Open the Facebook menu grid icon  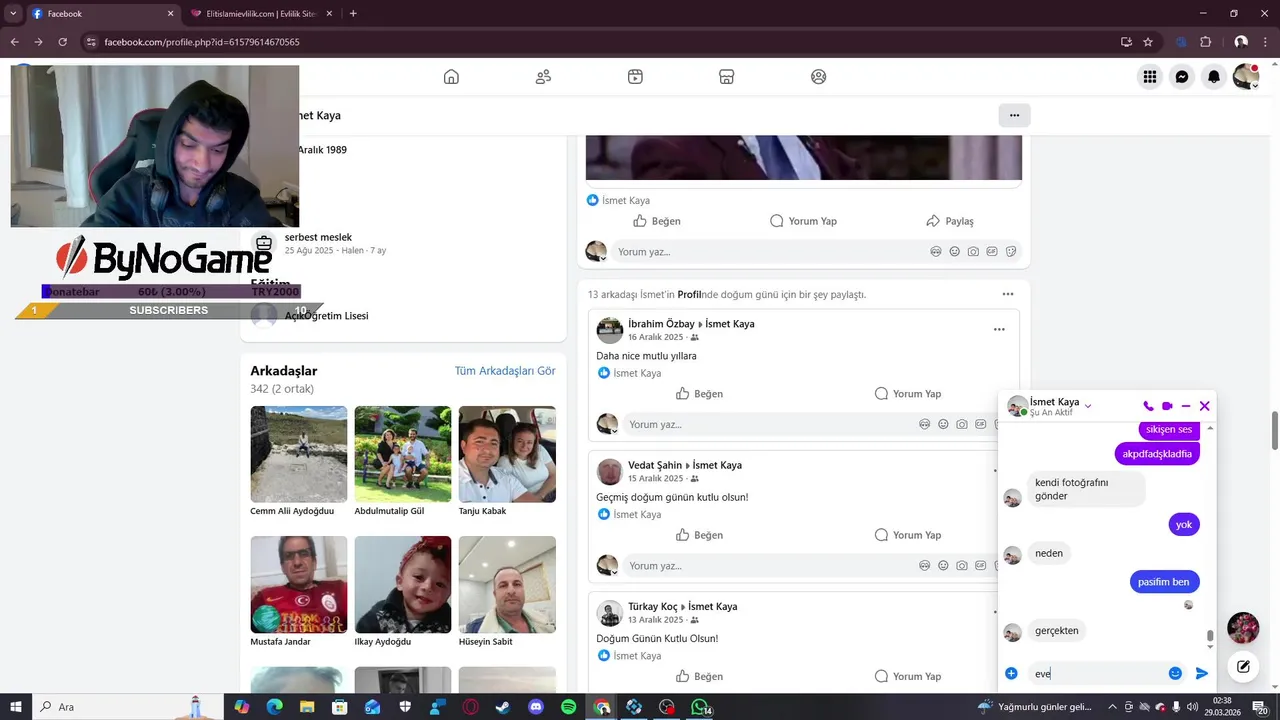(1150, 77)
